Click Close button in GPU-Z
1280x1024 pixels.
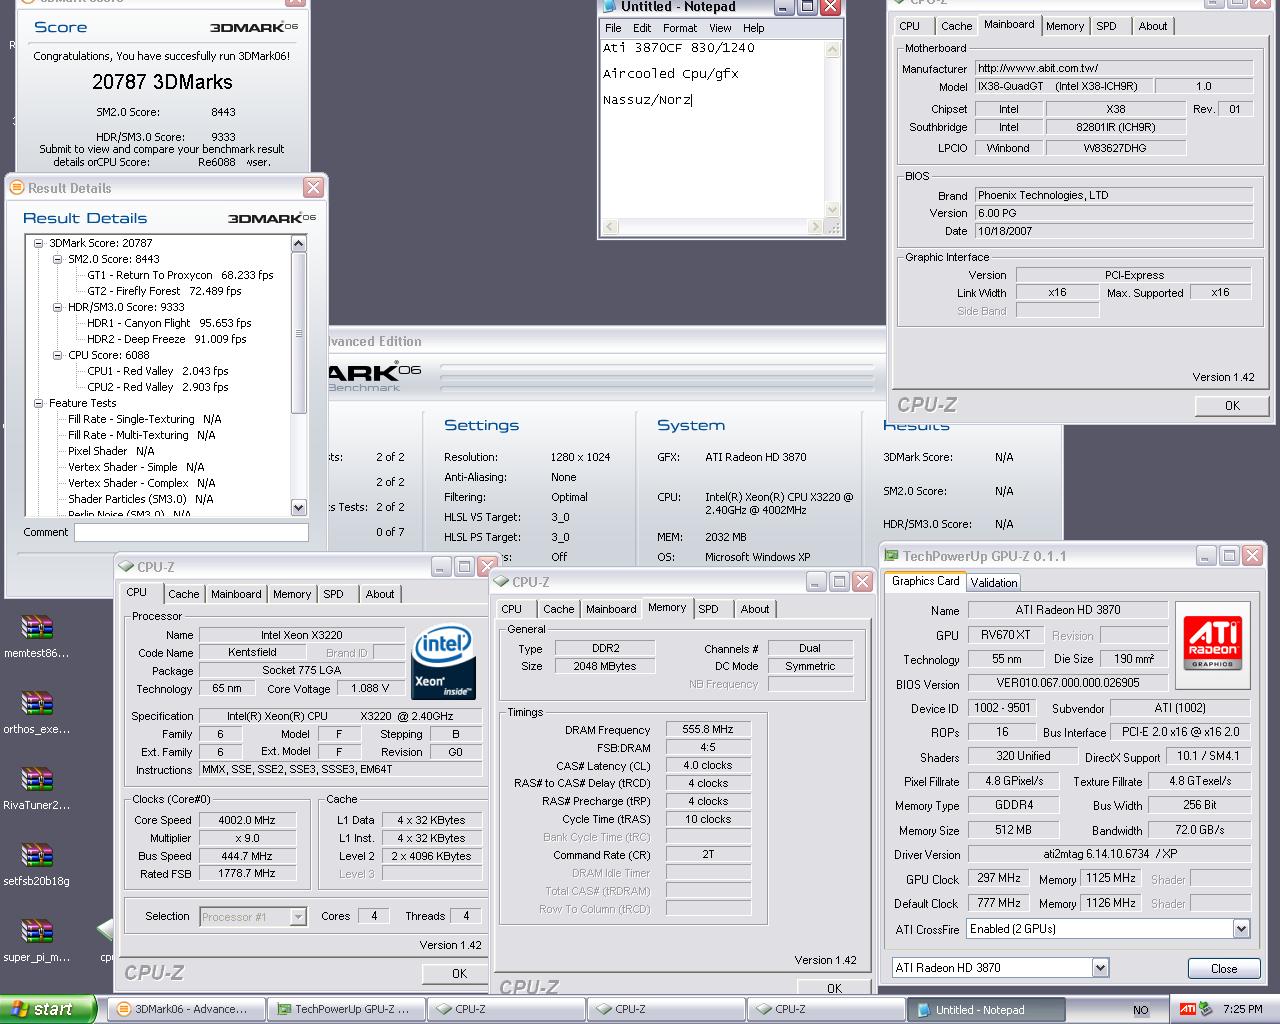click(1224, 968)
